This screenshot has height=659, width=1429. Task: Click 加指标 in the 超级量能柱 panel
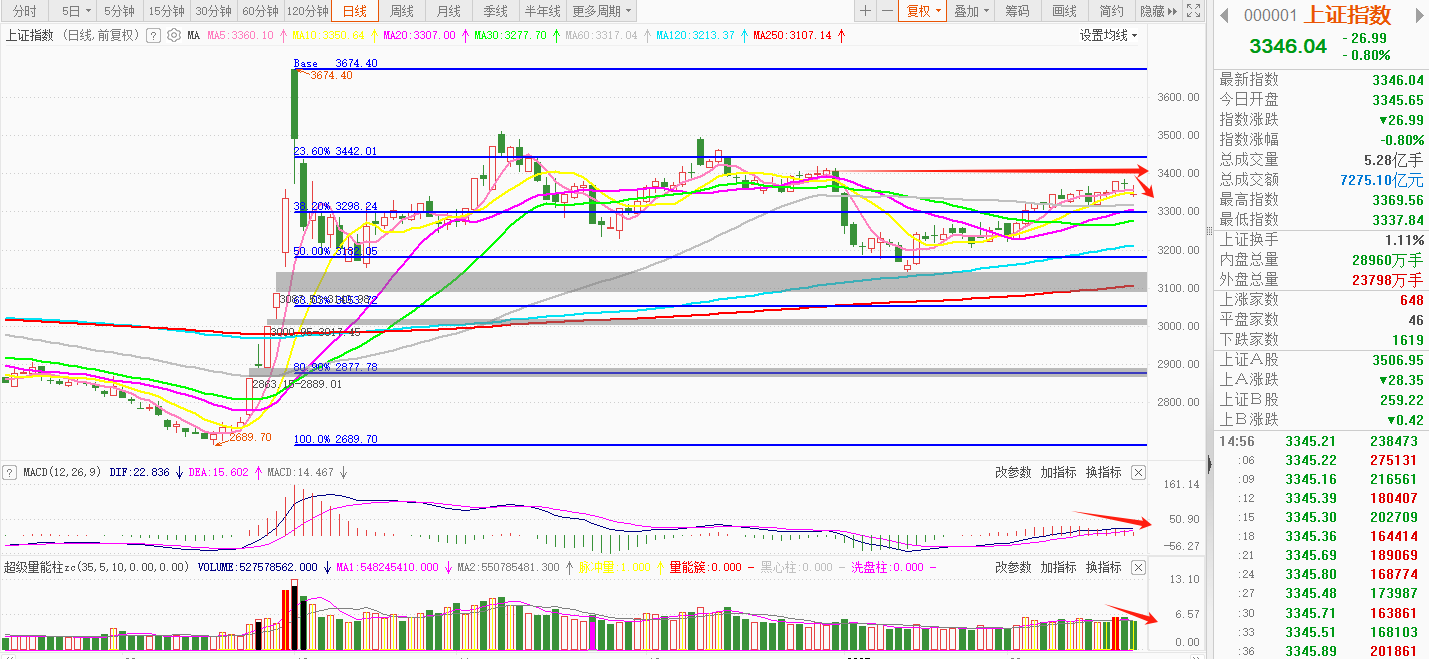pos(1058,567)
